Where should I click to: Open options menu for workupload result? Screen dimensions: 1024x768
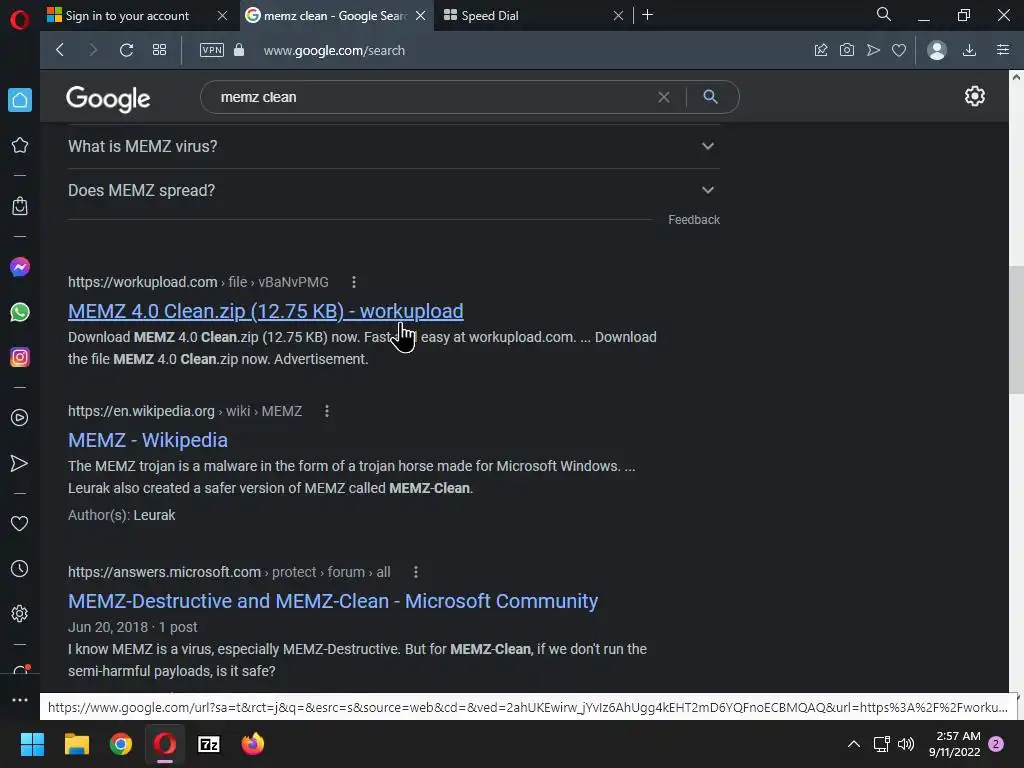tap(354, 282)
